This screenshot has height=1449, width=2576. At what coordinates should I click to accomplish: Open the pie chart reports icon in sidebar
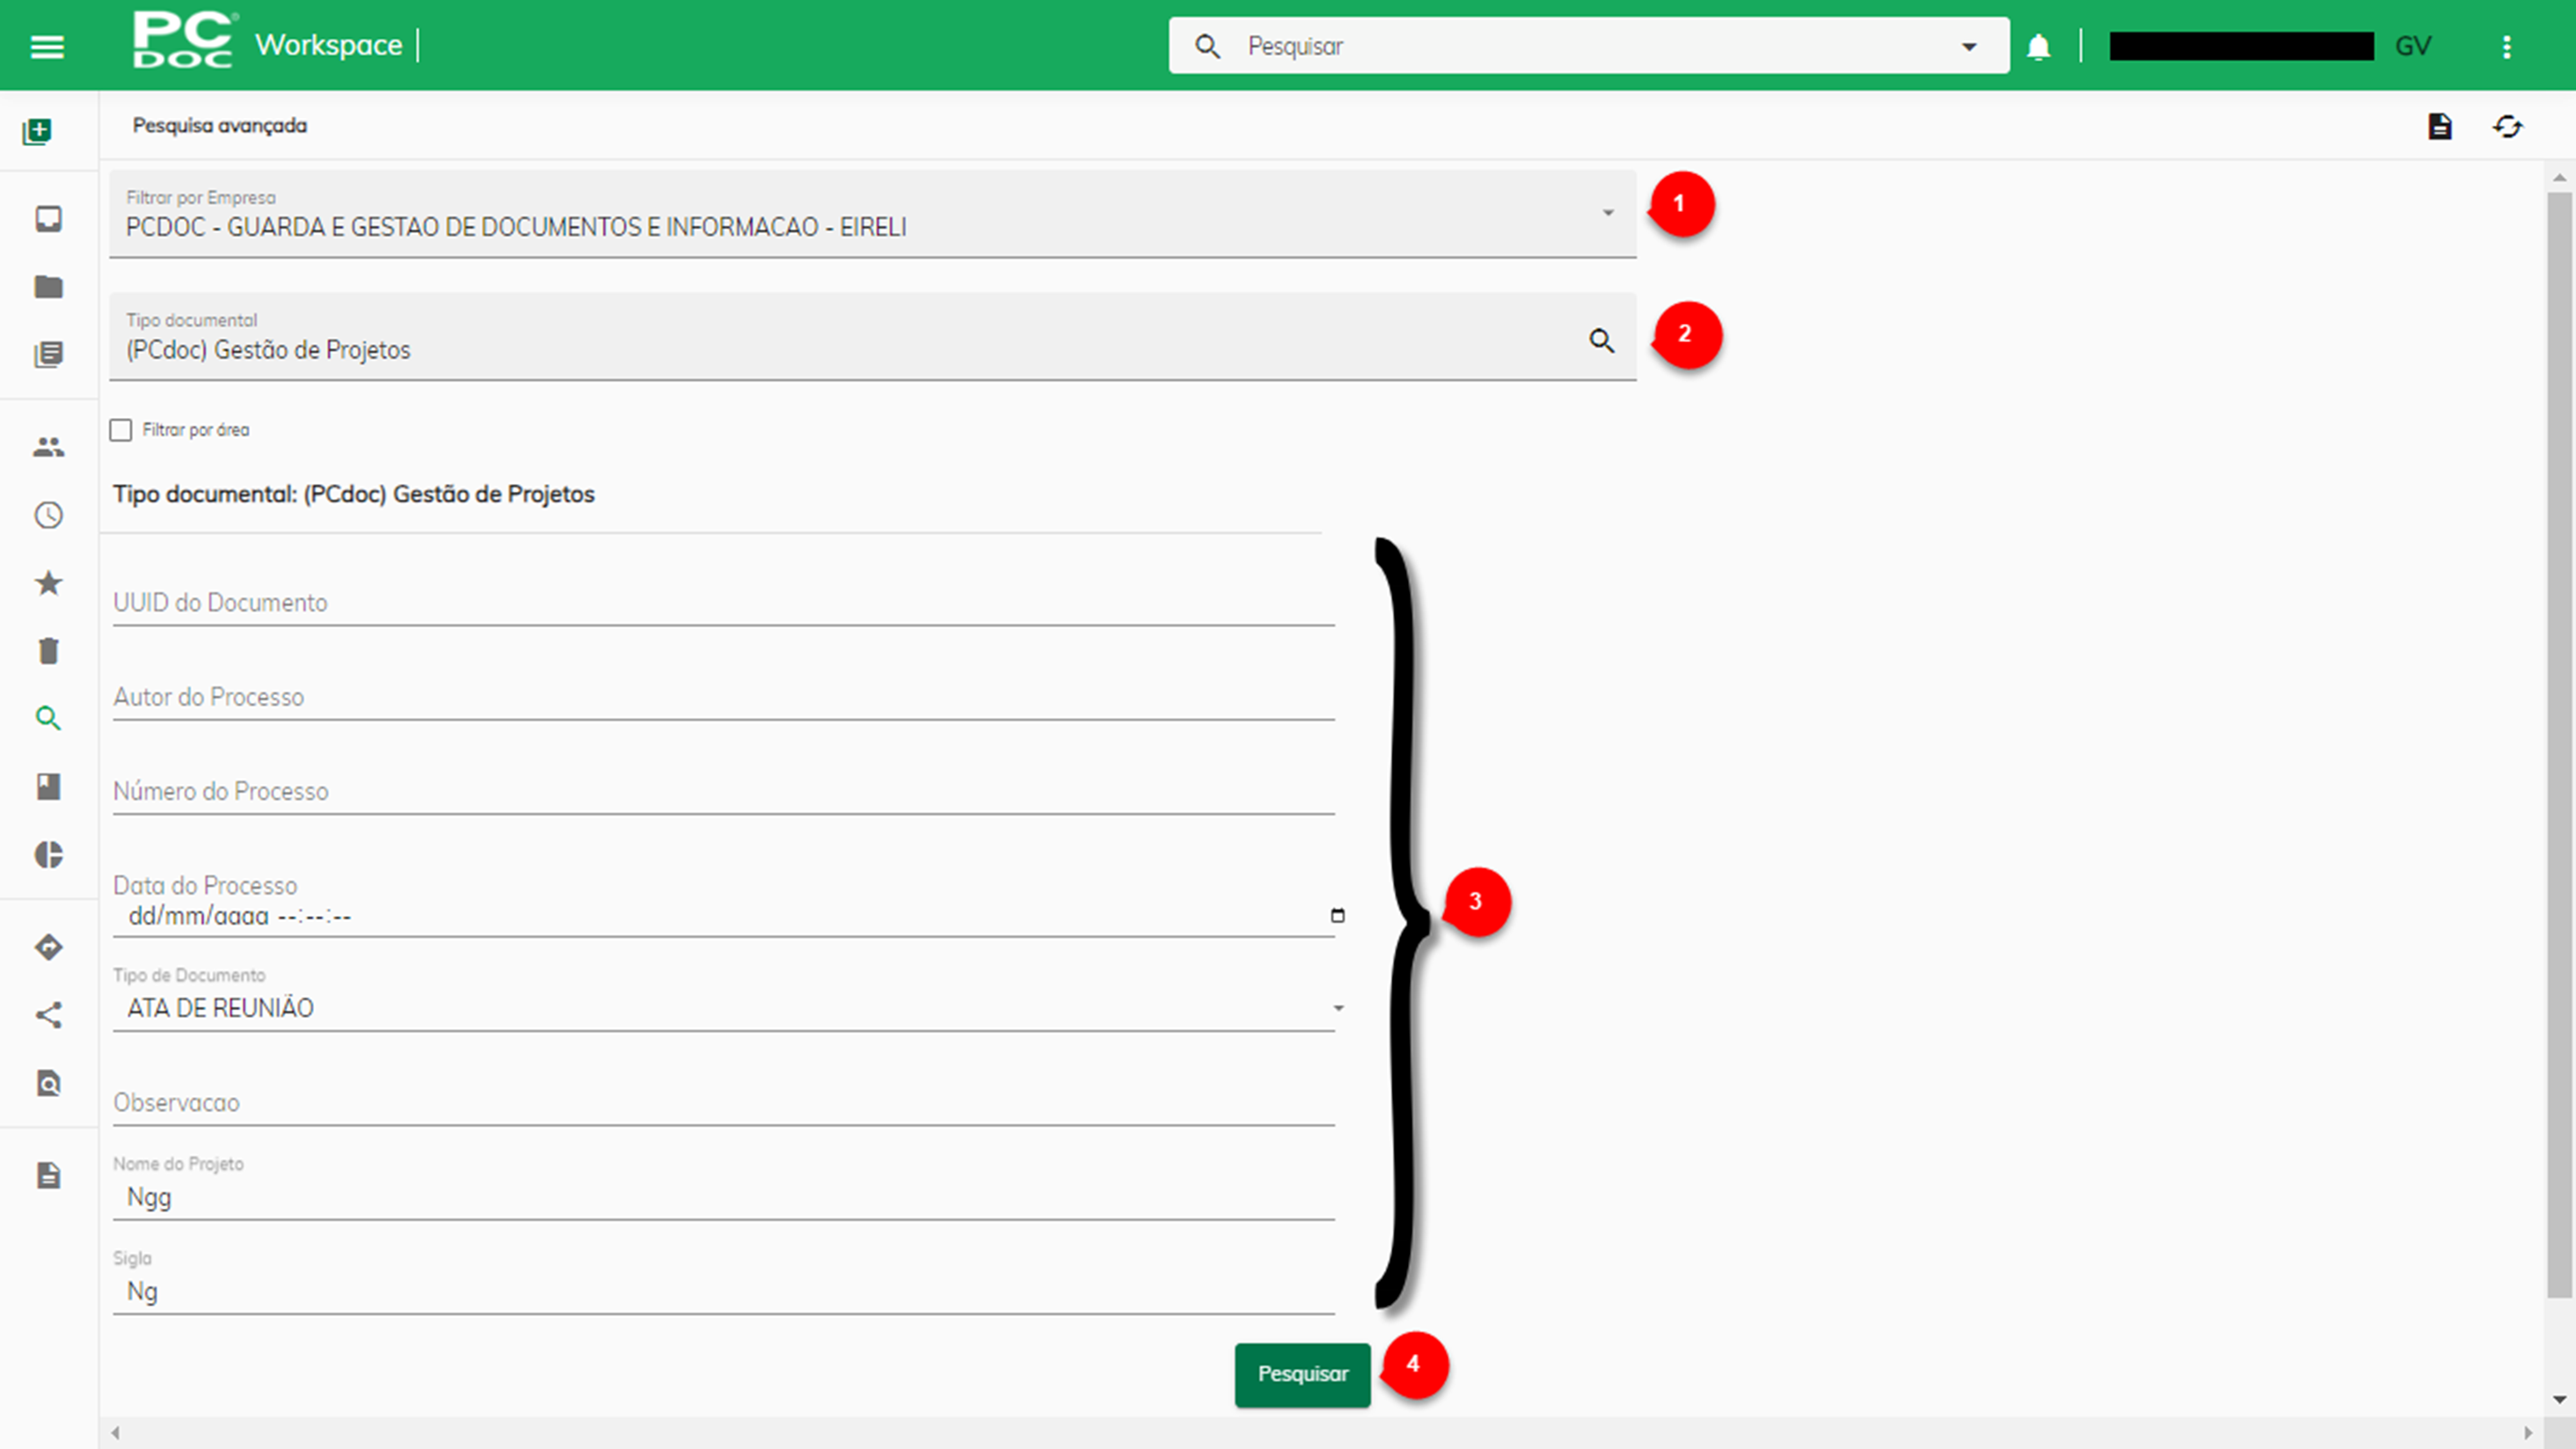click(48, 854)
